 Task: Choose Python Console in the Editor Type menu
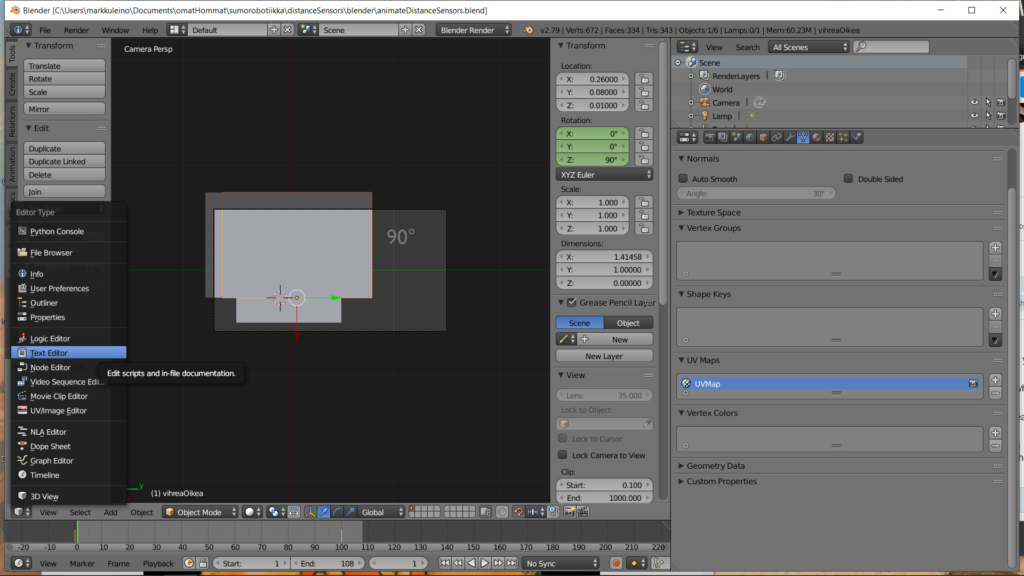[x=56, y=232]
